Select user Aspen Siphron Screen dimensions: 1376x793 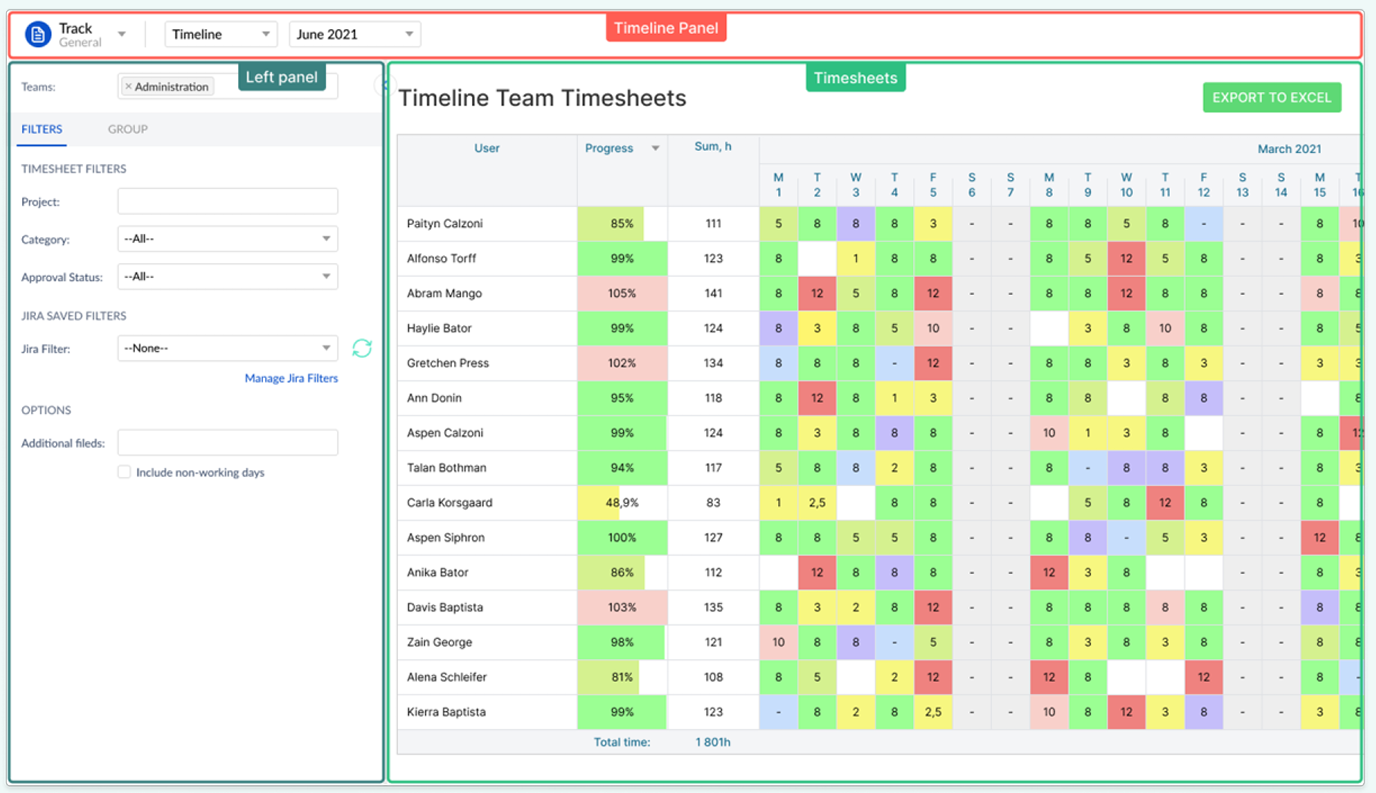pyautogui.click(x=446, y=538)
